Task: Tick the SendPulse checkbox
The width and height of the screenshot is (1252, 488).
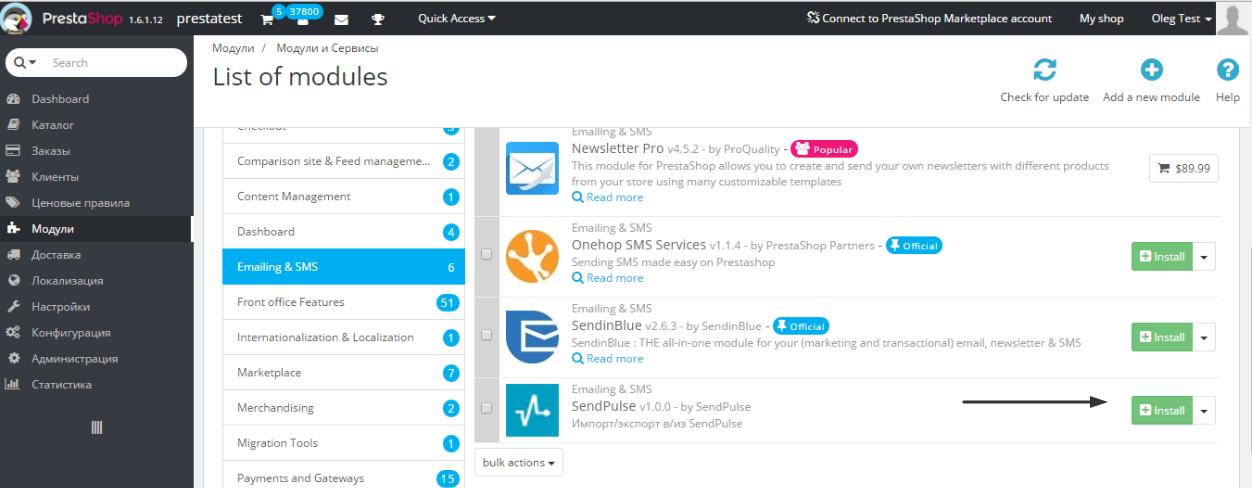Action: click(487, 408)
